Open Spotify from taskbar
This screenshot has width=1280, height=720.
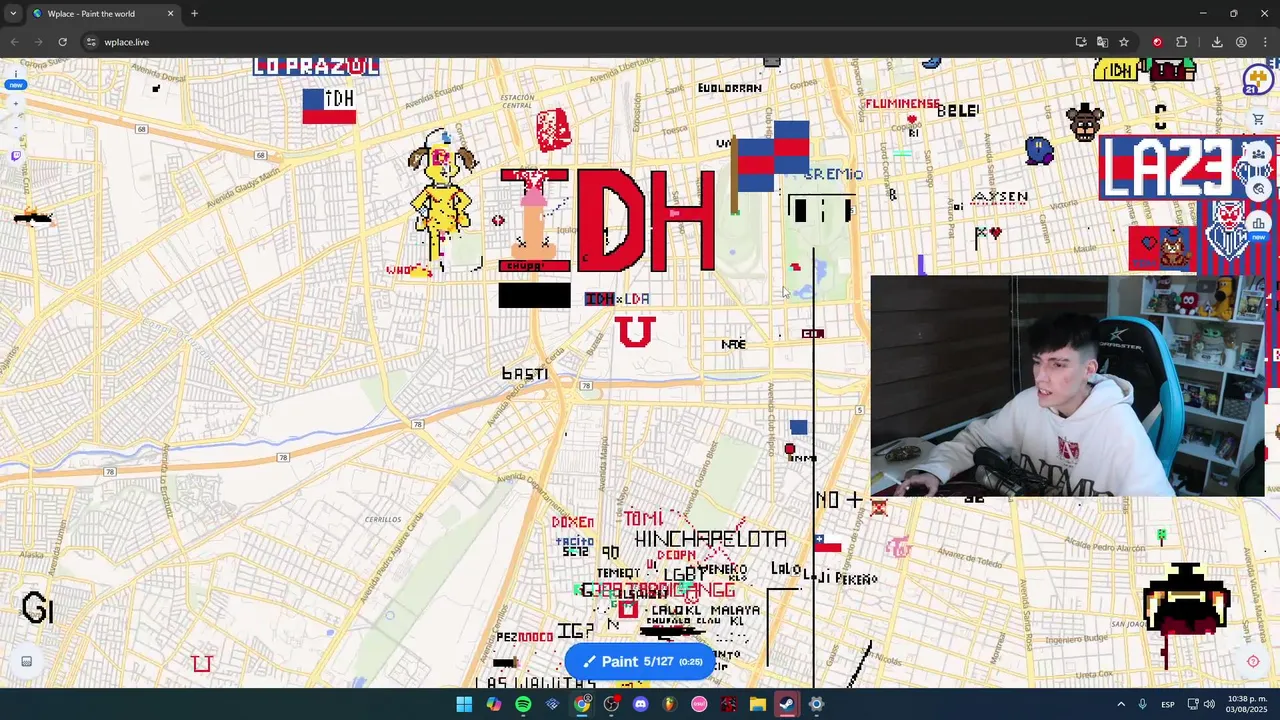(523, 704)
